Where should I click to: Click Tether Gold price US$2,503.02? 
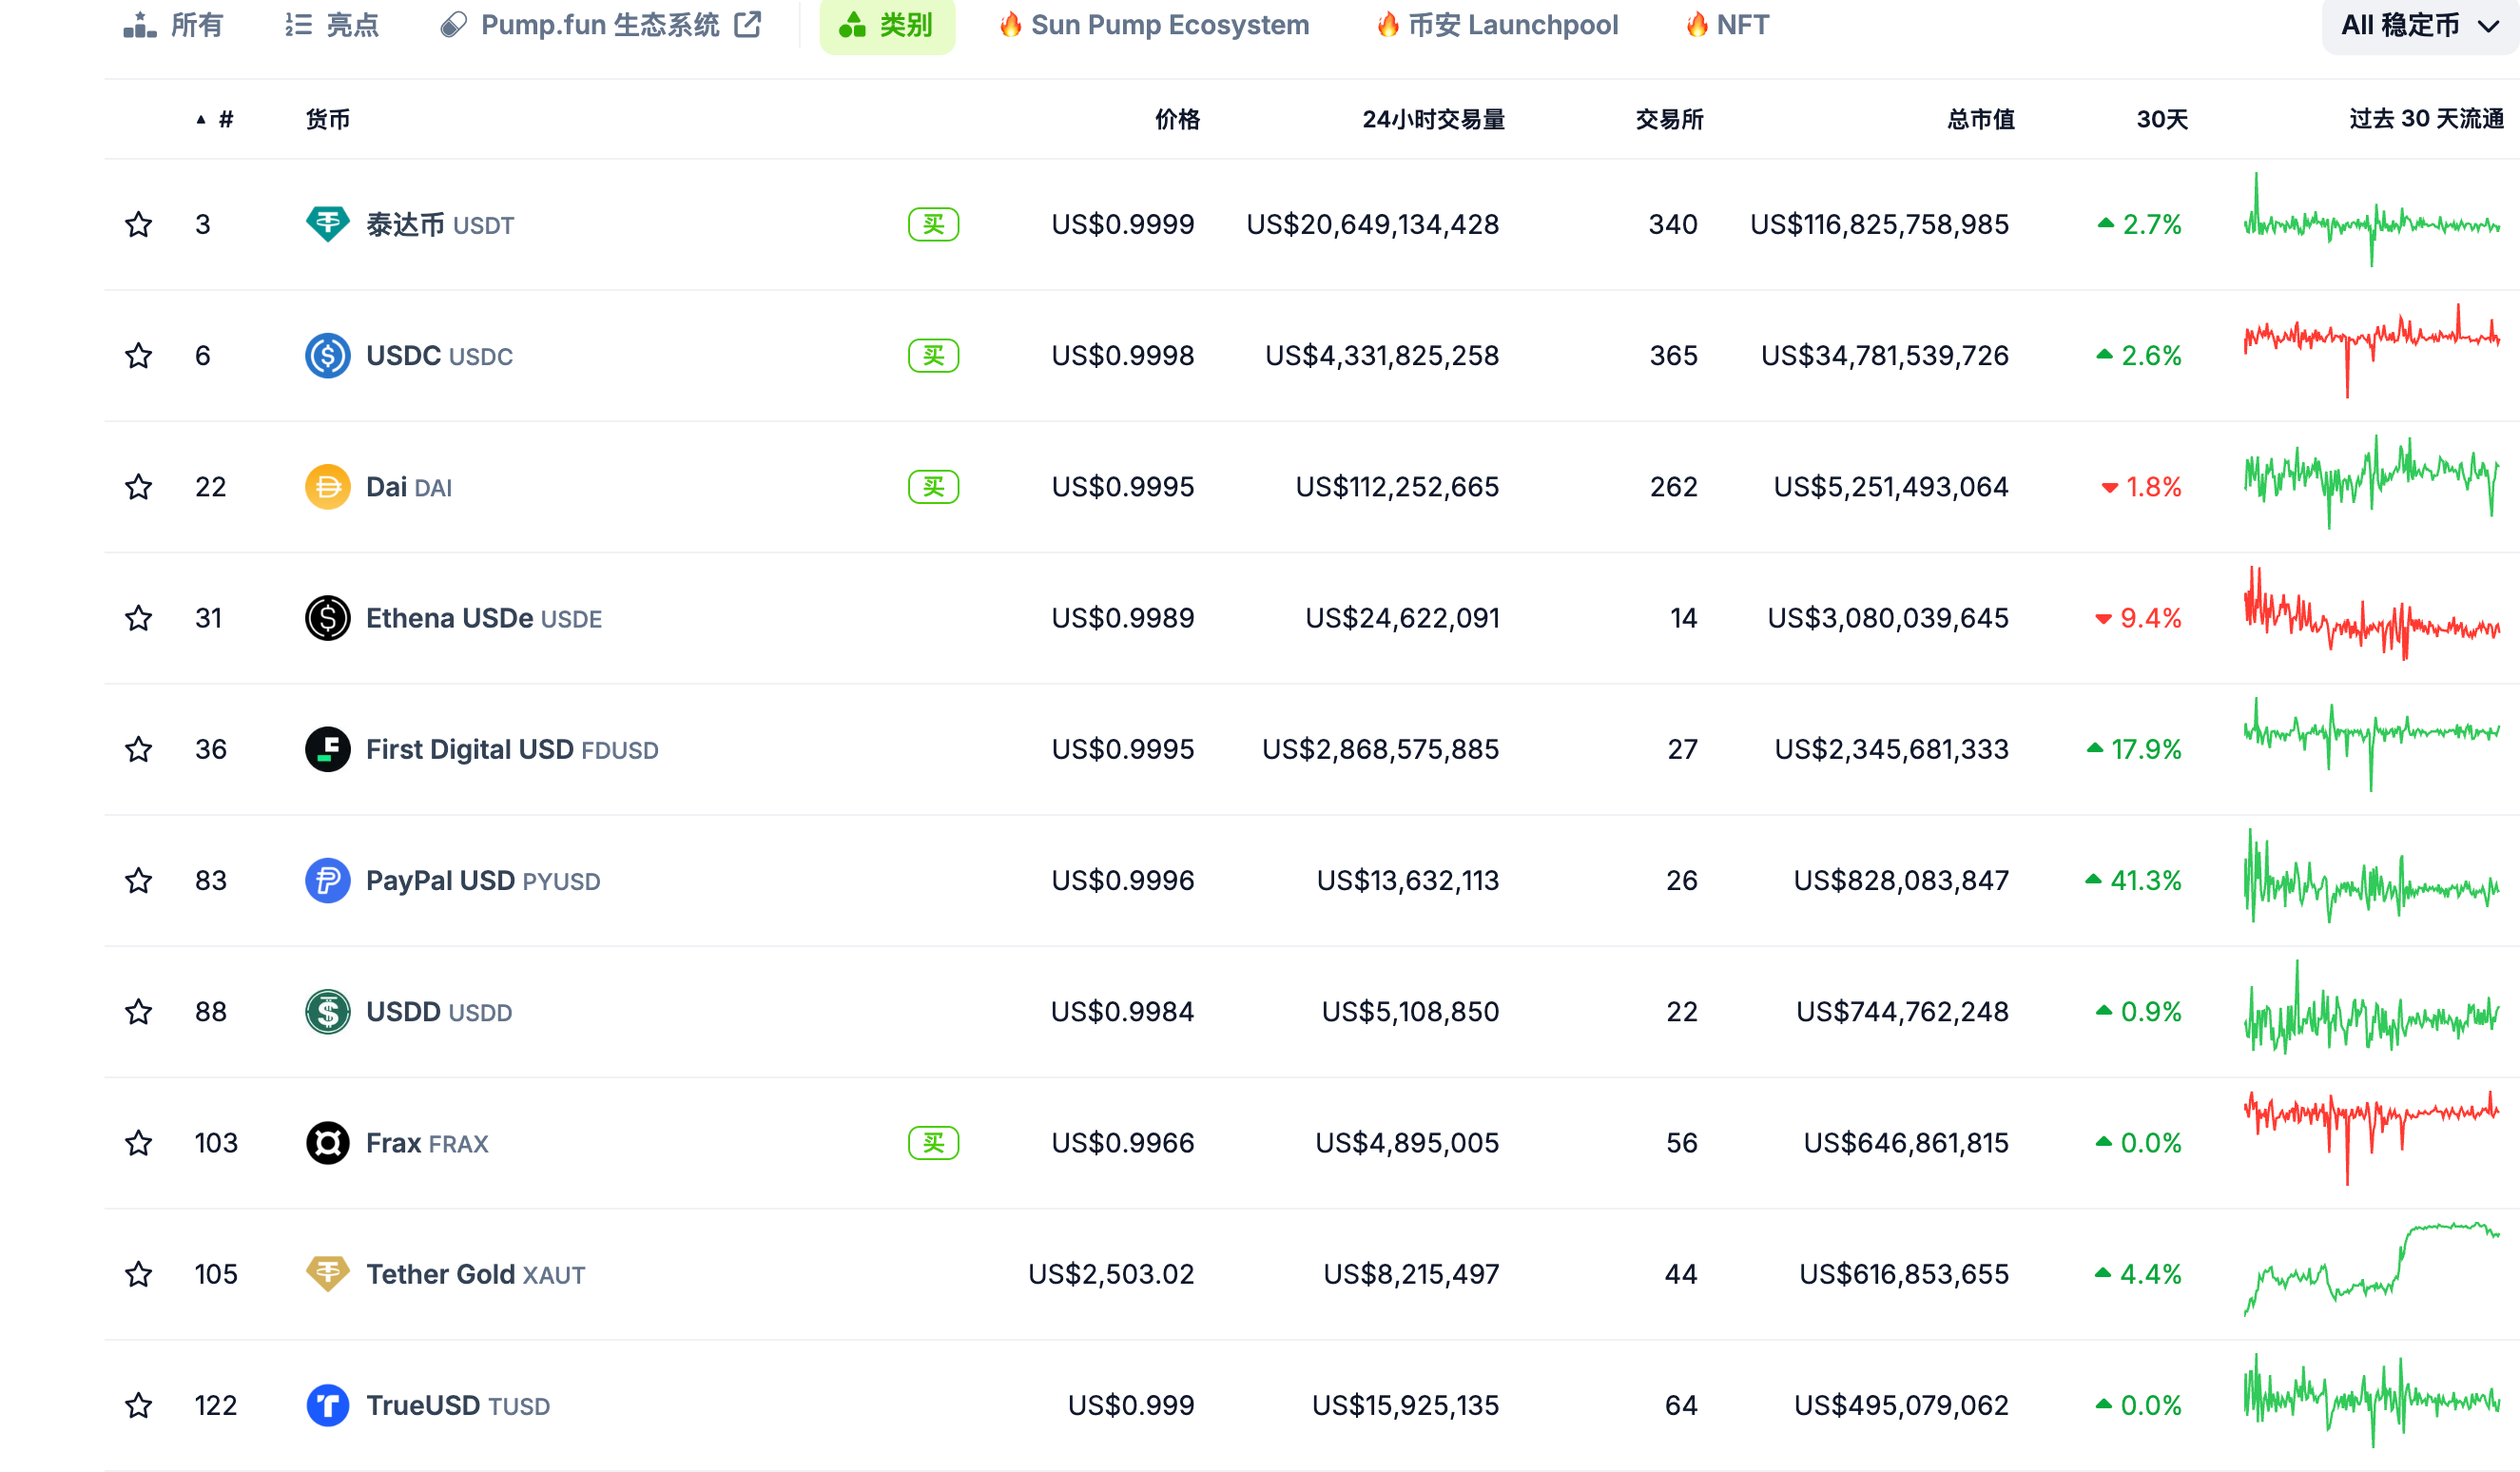point(1111,1274)
